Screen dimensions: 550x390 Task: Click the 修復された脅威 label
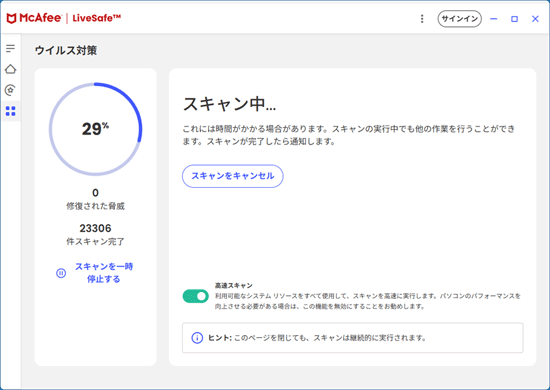[x=95, y=206]
